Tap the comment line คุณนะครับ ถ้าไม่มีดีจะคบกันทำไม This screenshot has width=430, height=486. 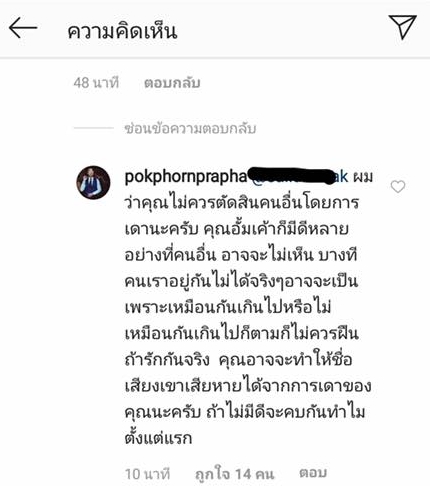pos(245,412)
